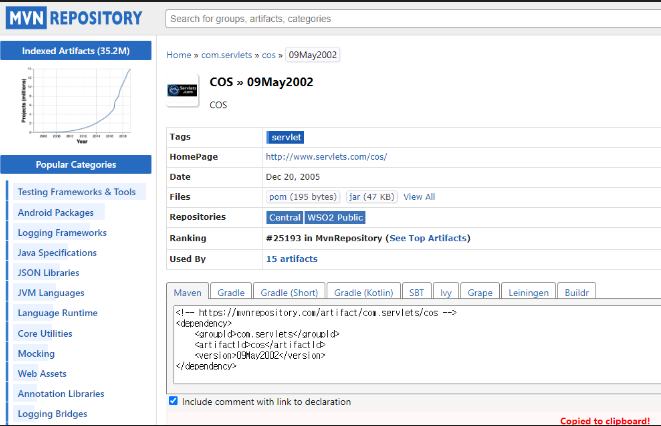This screenshot has width=661, height=426.
Task: Click the 09May2002 breadcrumb version
Action: click(x=313, y=55)
